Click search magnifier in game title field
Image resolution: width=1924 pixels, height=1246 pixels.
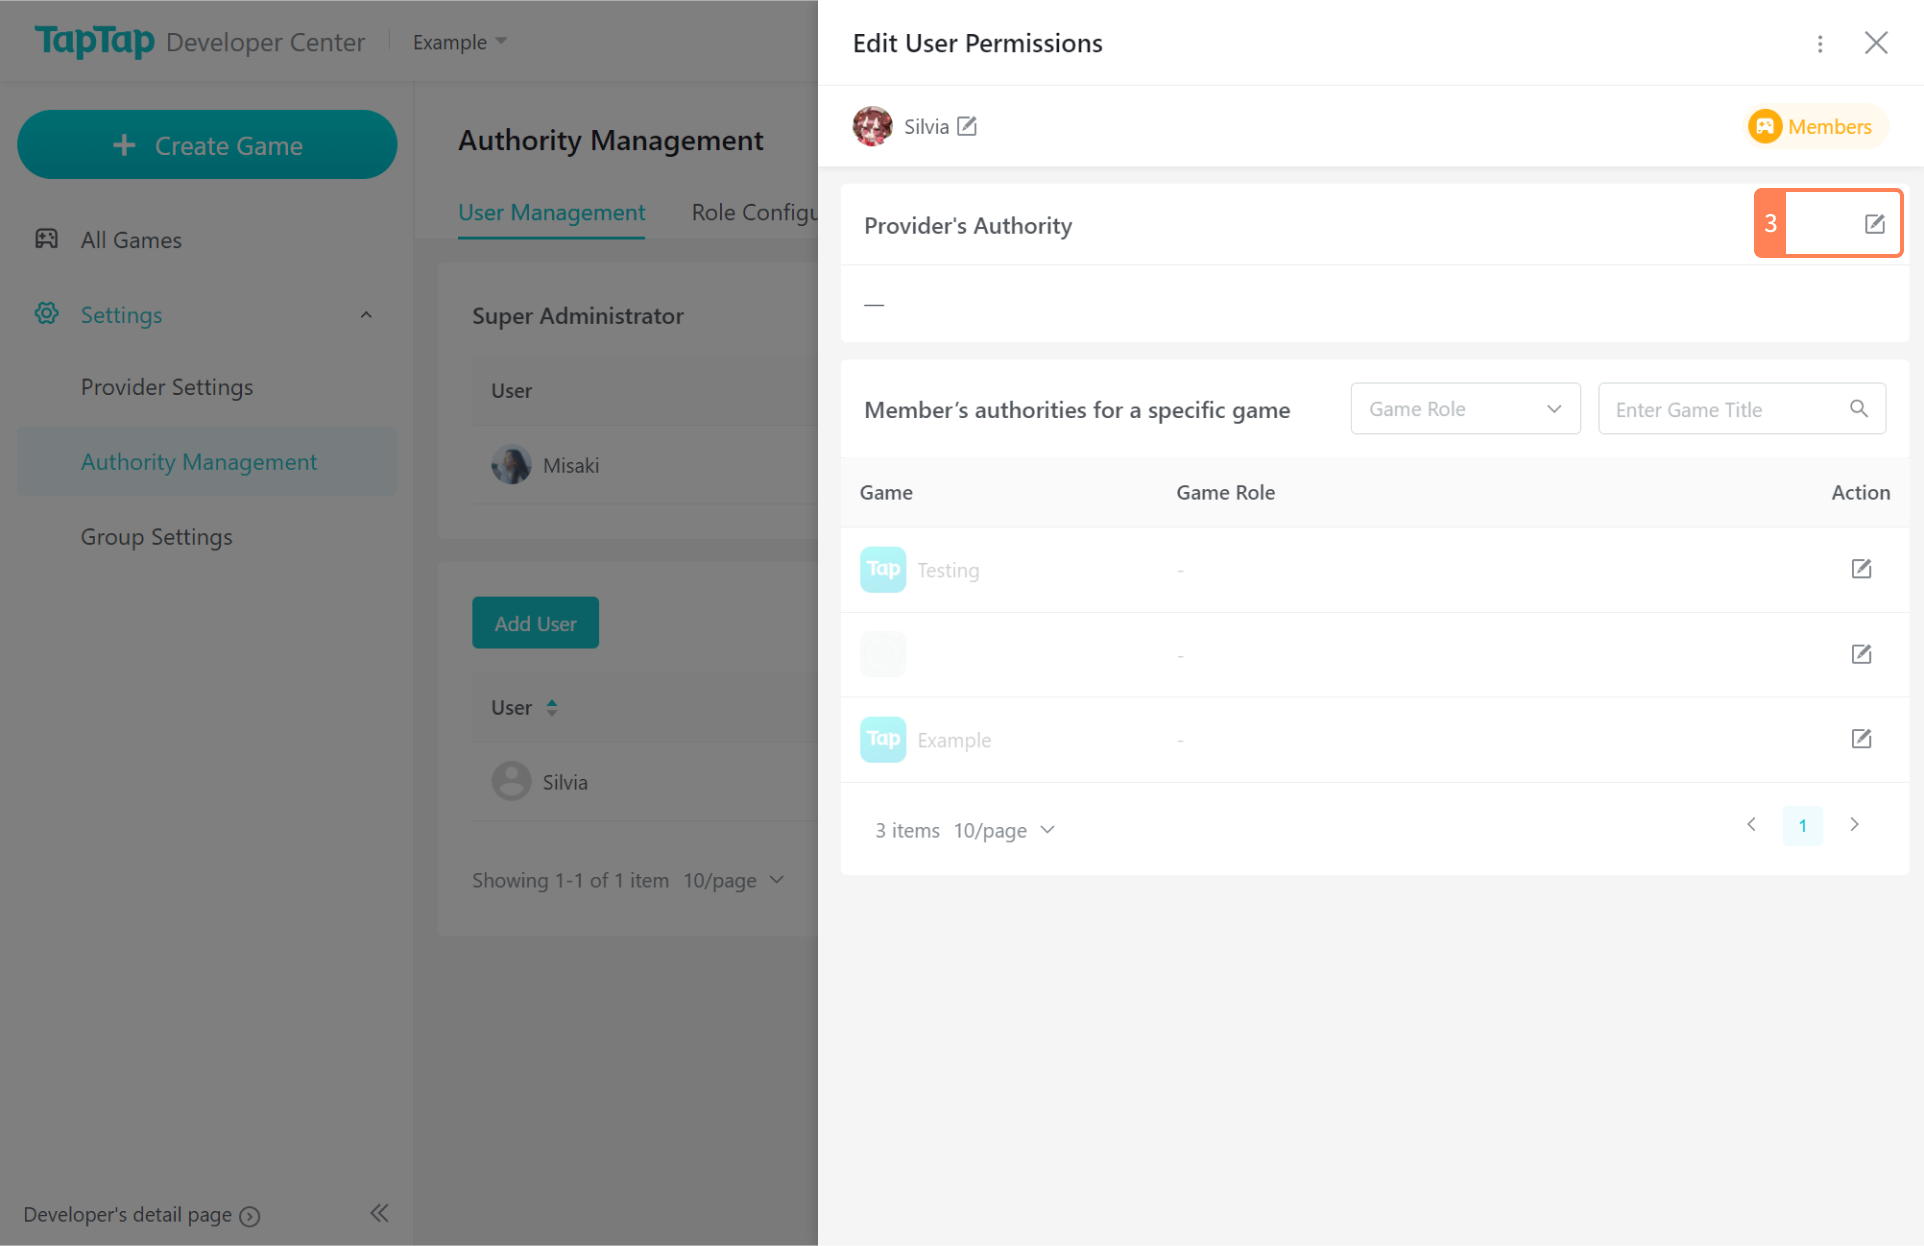(1858, 409)
